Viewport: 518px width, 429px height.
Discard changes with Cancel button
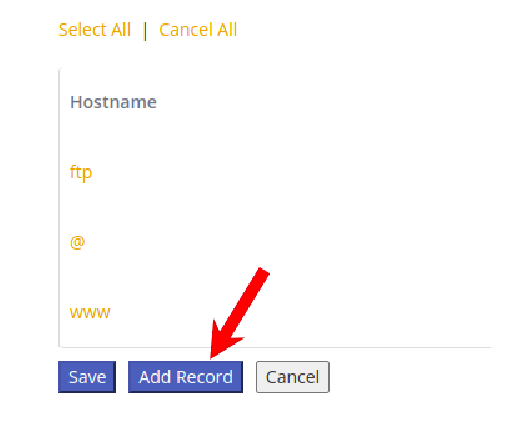click(293, 377)
